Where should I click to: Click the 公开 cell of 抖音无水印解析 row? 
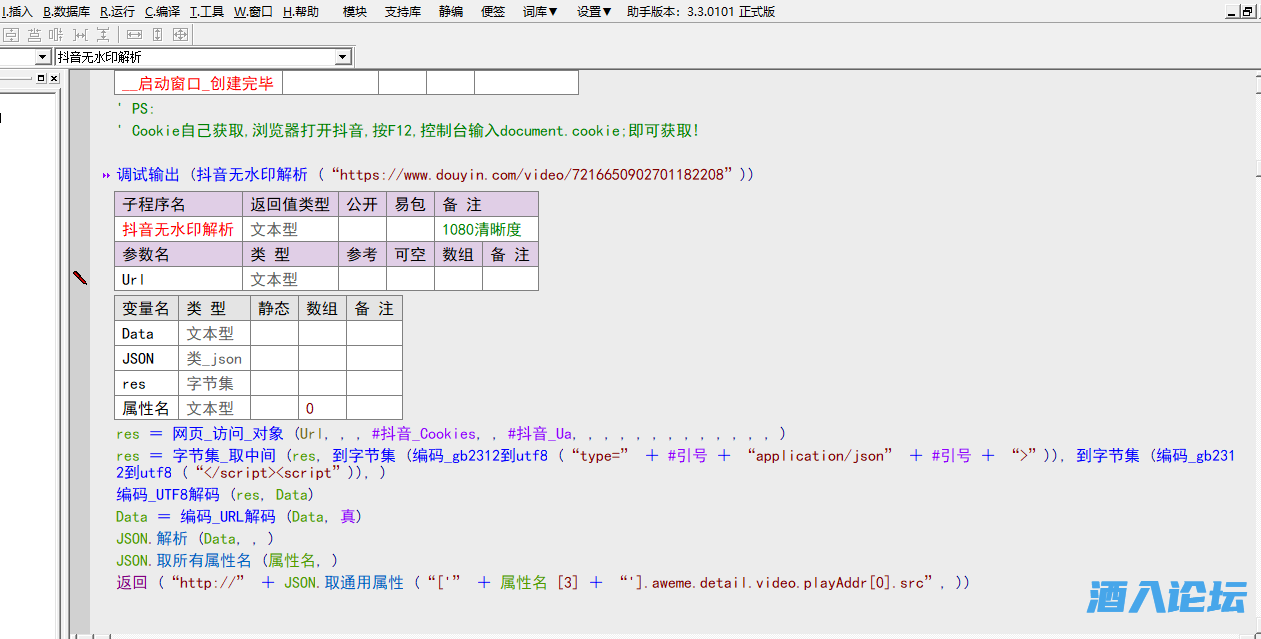pyautogui.click(x=362, y=229)
